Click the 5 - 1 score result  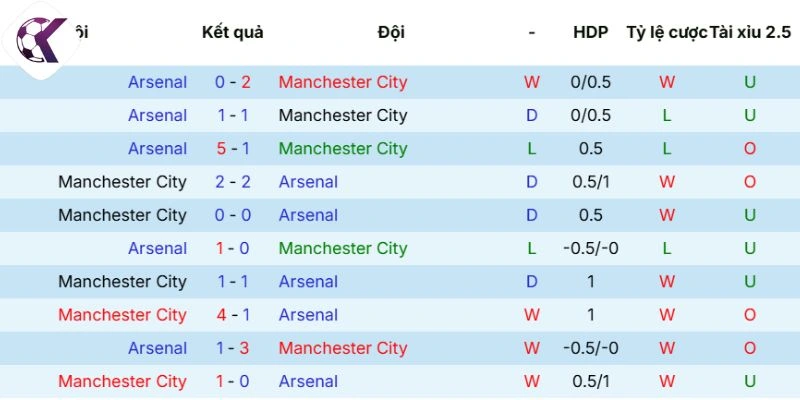click(x=232, y=148)
